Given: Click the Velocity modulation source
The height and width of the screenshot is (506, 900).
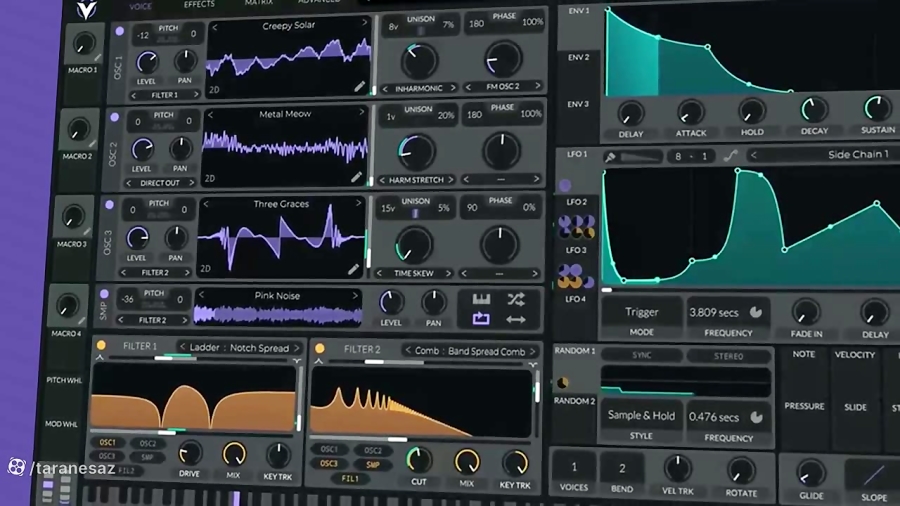Looking at the screenshot, I should click(x=855, y=355).
